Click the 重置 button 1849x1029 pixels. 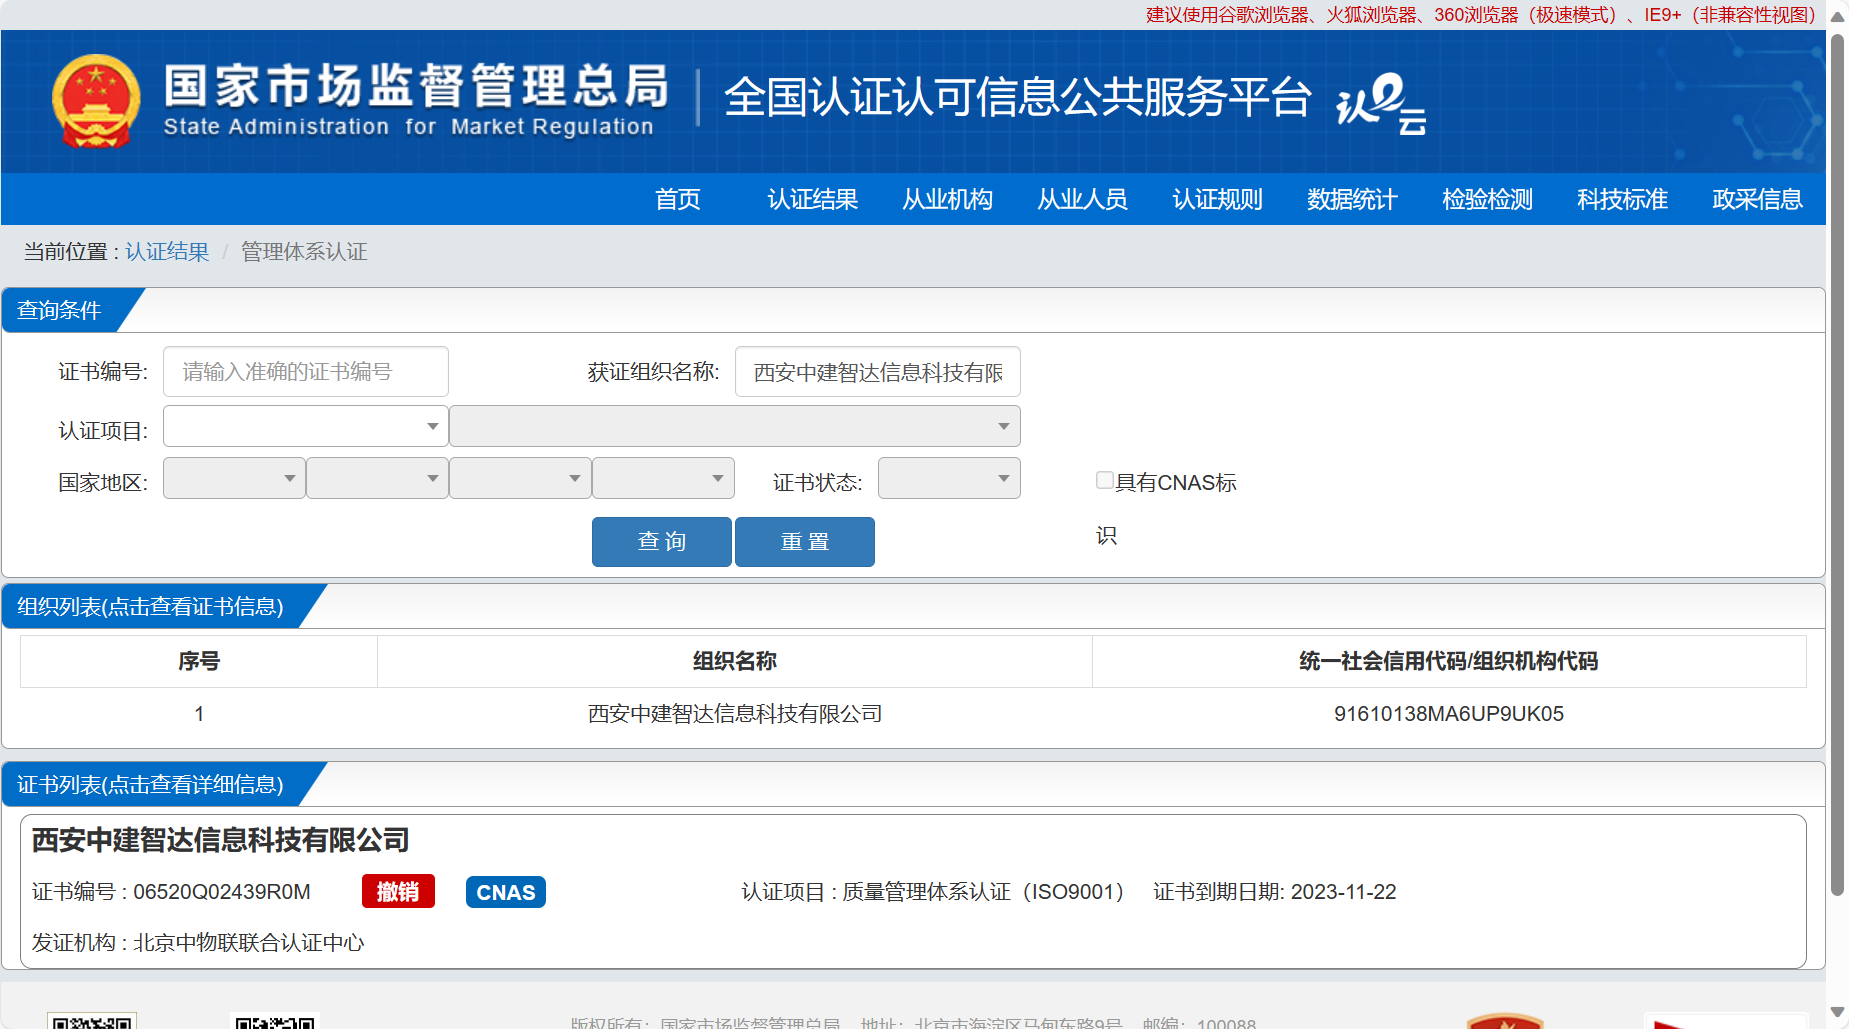pos(805,542)
